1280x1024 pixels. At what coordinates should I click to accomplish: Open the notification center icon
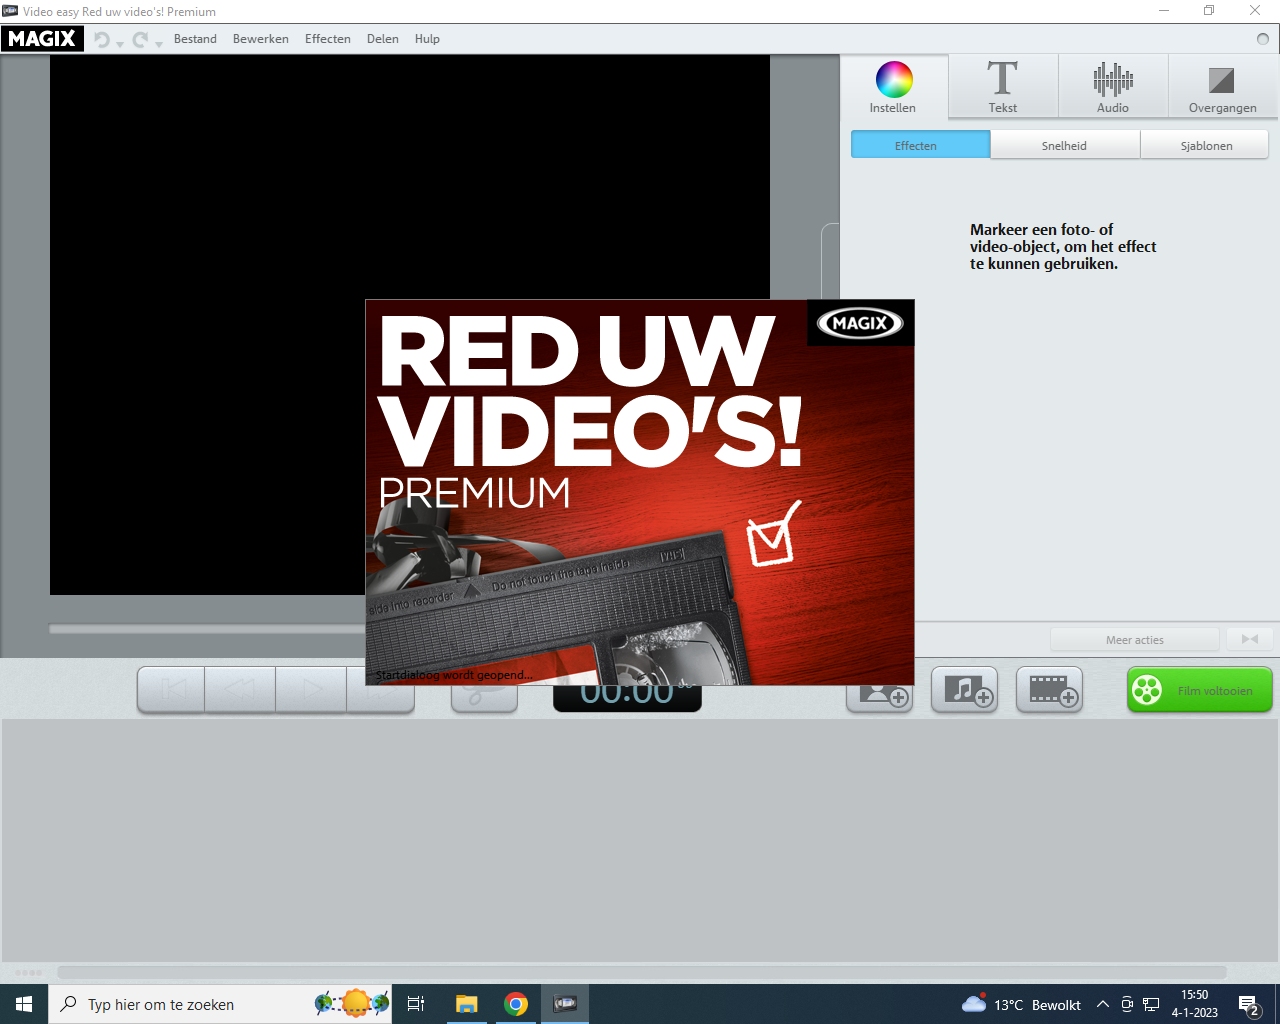[1249, 1004]
